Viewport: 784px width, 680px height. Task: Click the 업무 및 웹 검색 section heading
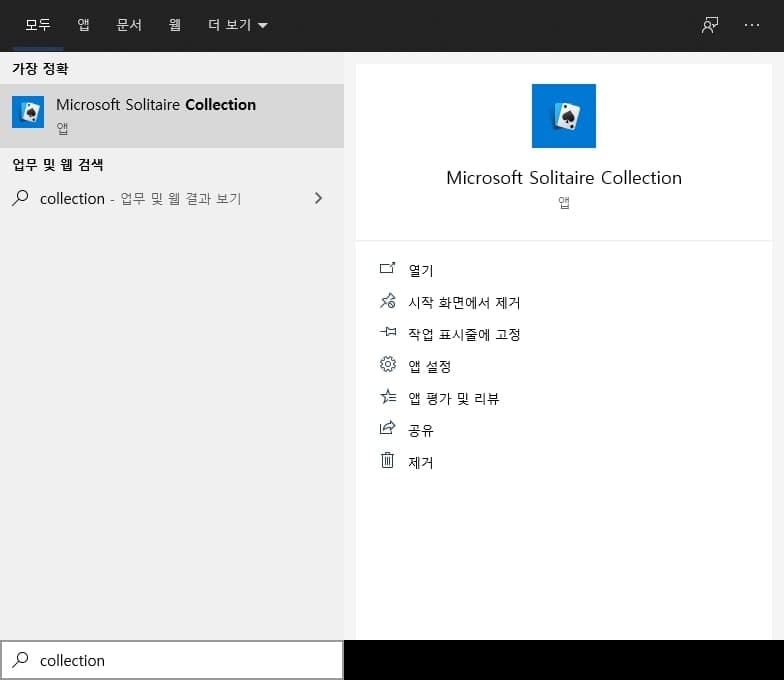(58, 164)
